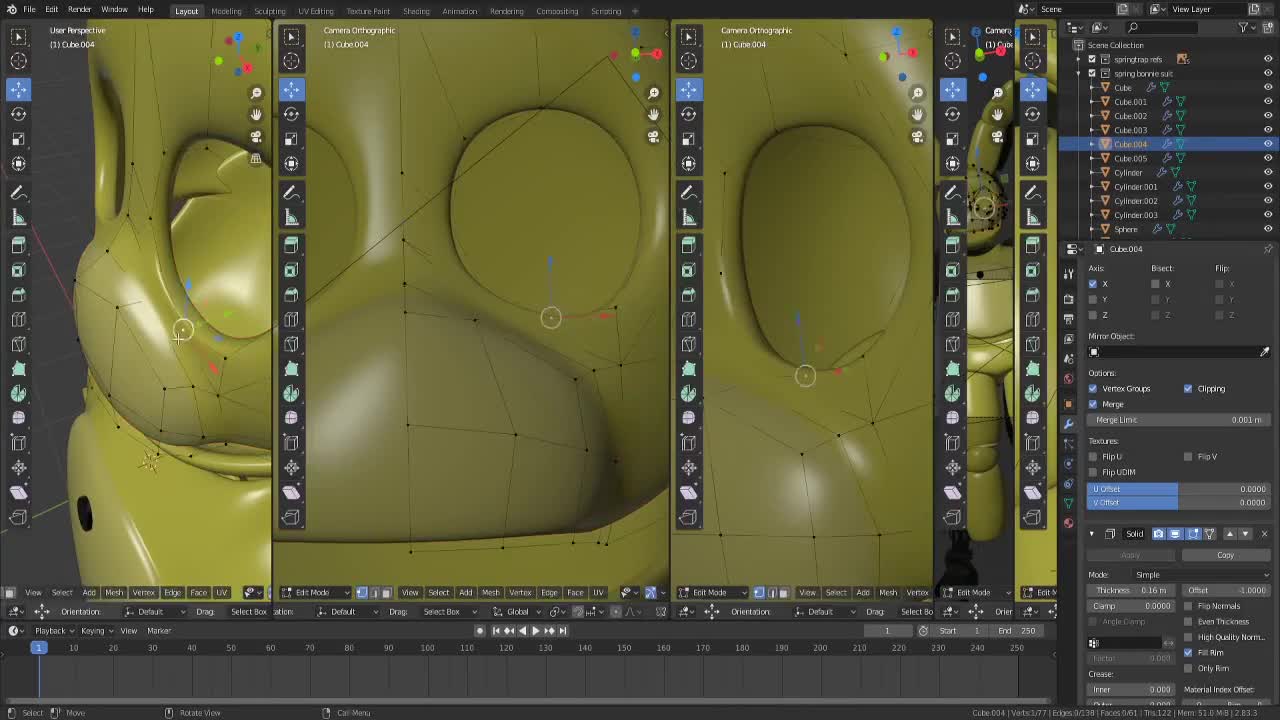Activate Rip Region tool in third viewport
1280x720 pixels.
688,517
